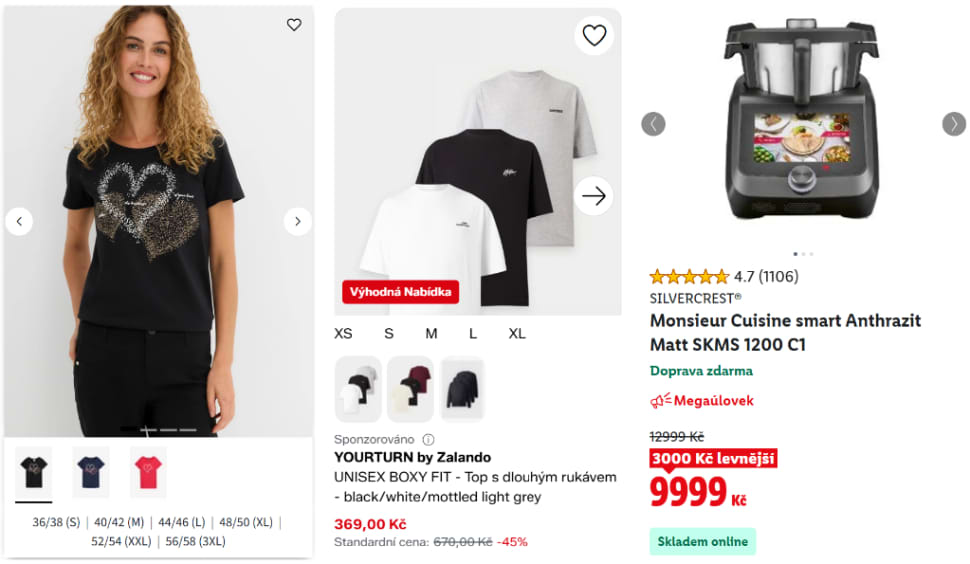Select red t-shirt color thumbnail
Viewport: 970px width, 564px height.
pyautogui.click(x=148, y=472)
